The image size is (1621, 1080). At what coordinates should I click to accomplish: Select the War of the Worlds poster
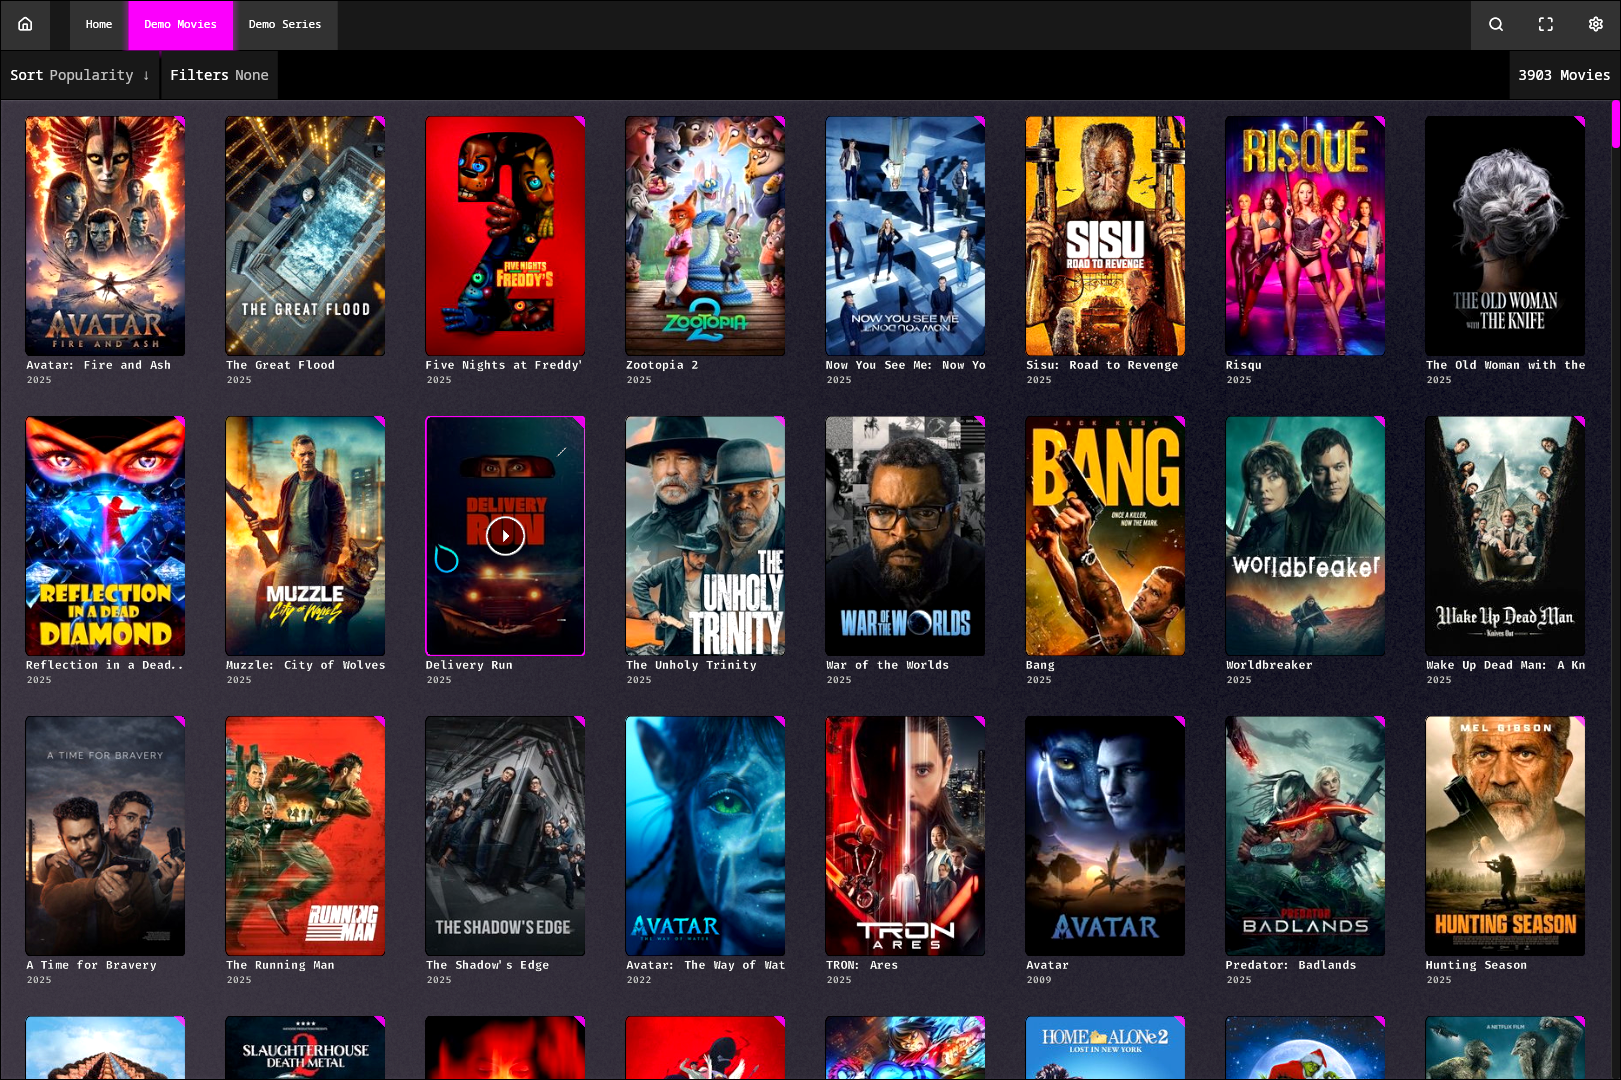tap(905, 536)
